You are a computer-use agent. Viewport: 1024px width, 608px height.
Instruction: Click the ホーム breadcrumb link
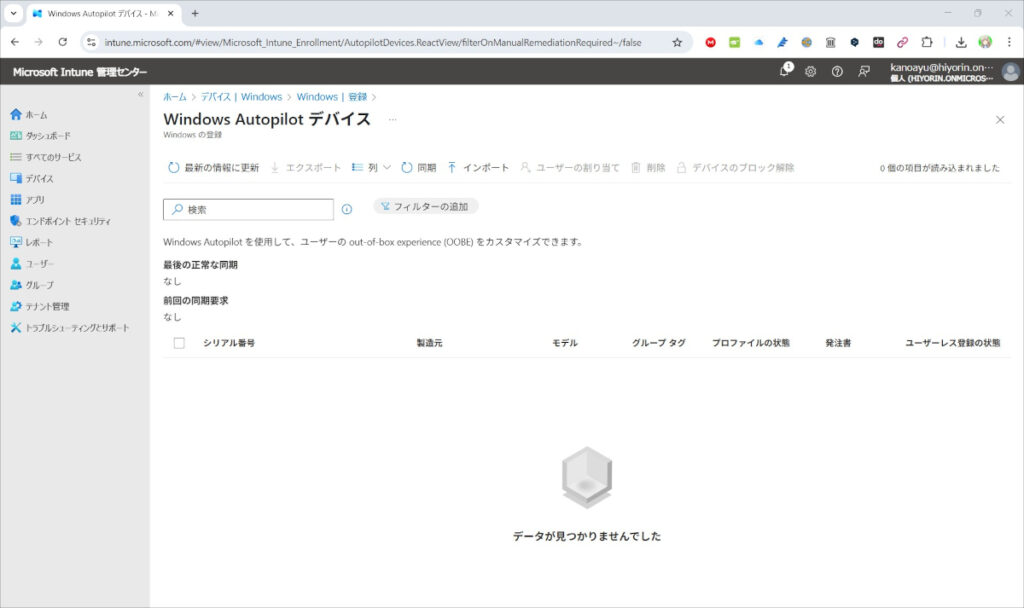tap(174, 97)
